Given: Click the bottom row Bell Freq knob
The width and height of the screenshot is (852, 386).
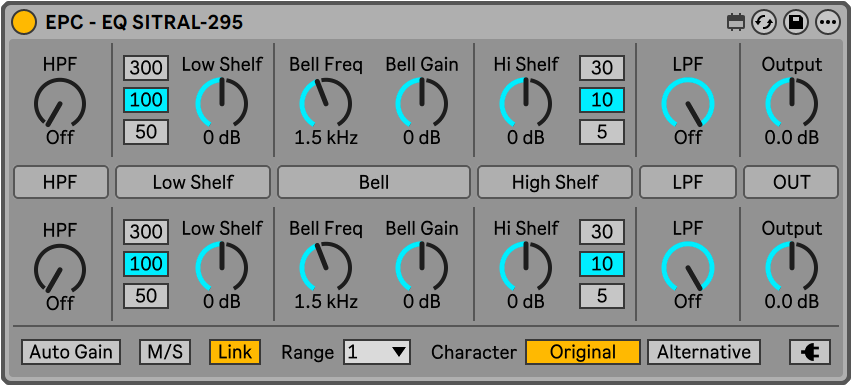Looking at the screenshot, I should tap(326, 267).
